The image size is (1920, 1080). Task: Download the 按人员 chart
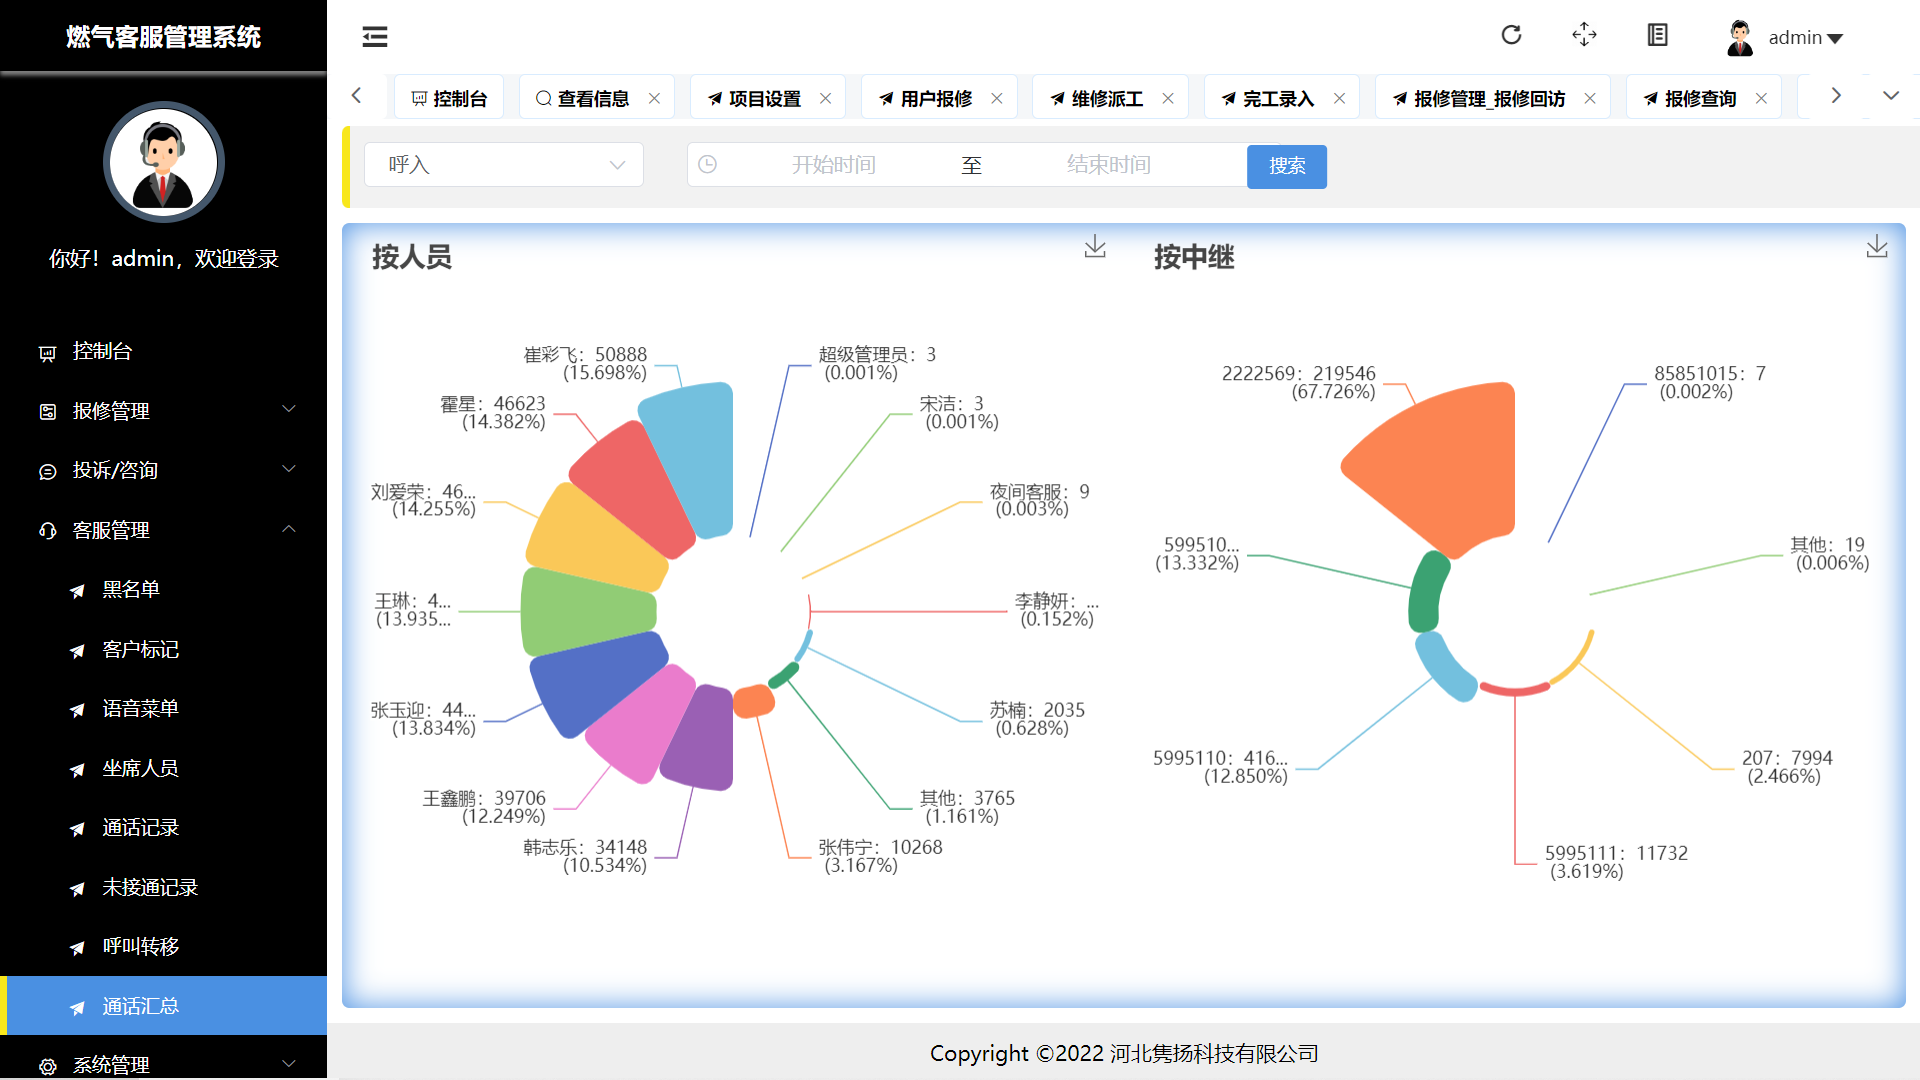[1095, 246]
